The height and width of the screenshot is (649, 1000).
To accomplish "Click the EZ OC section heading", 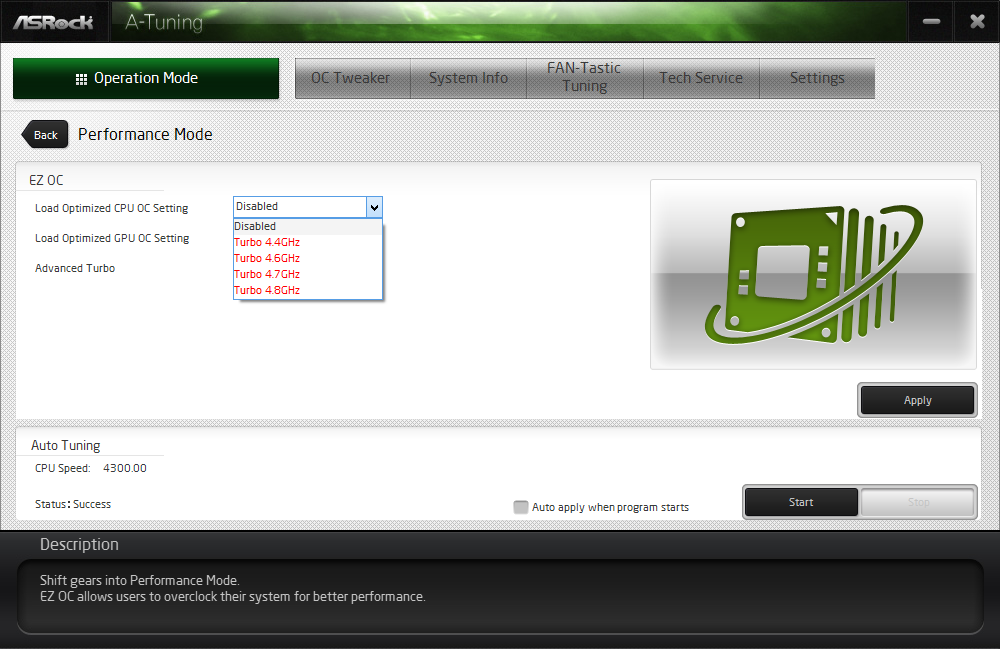I will pos(46,180).
